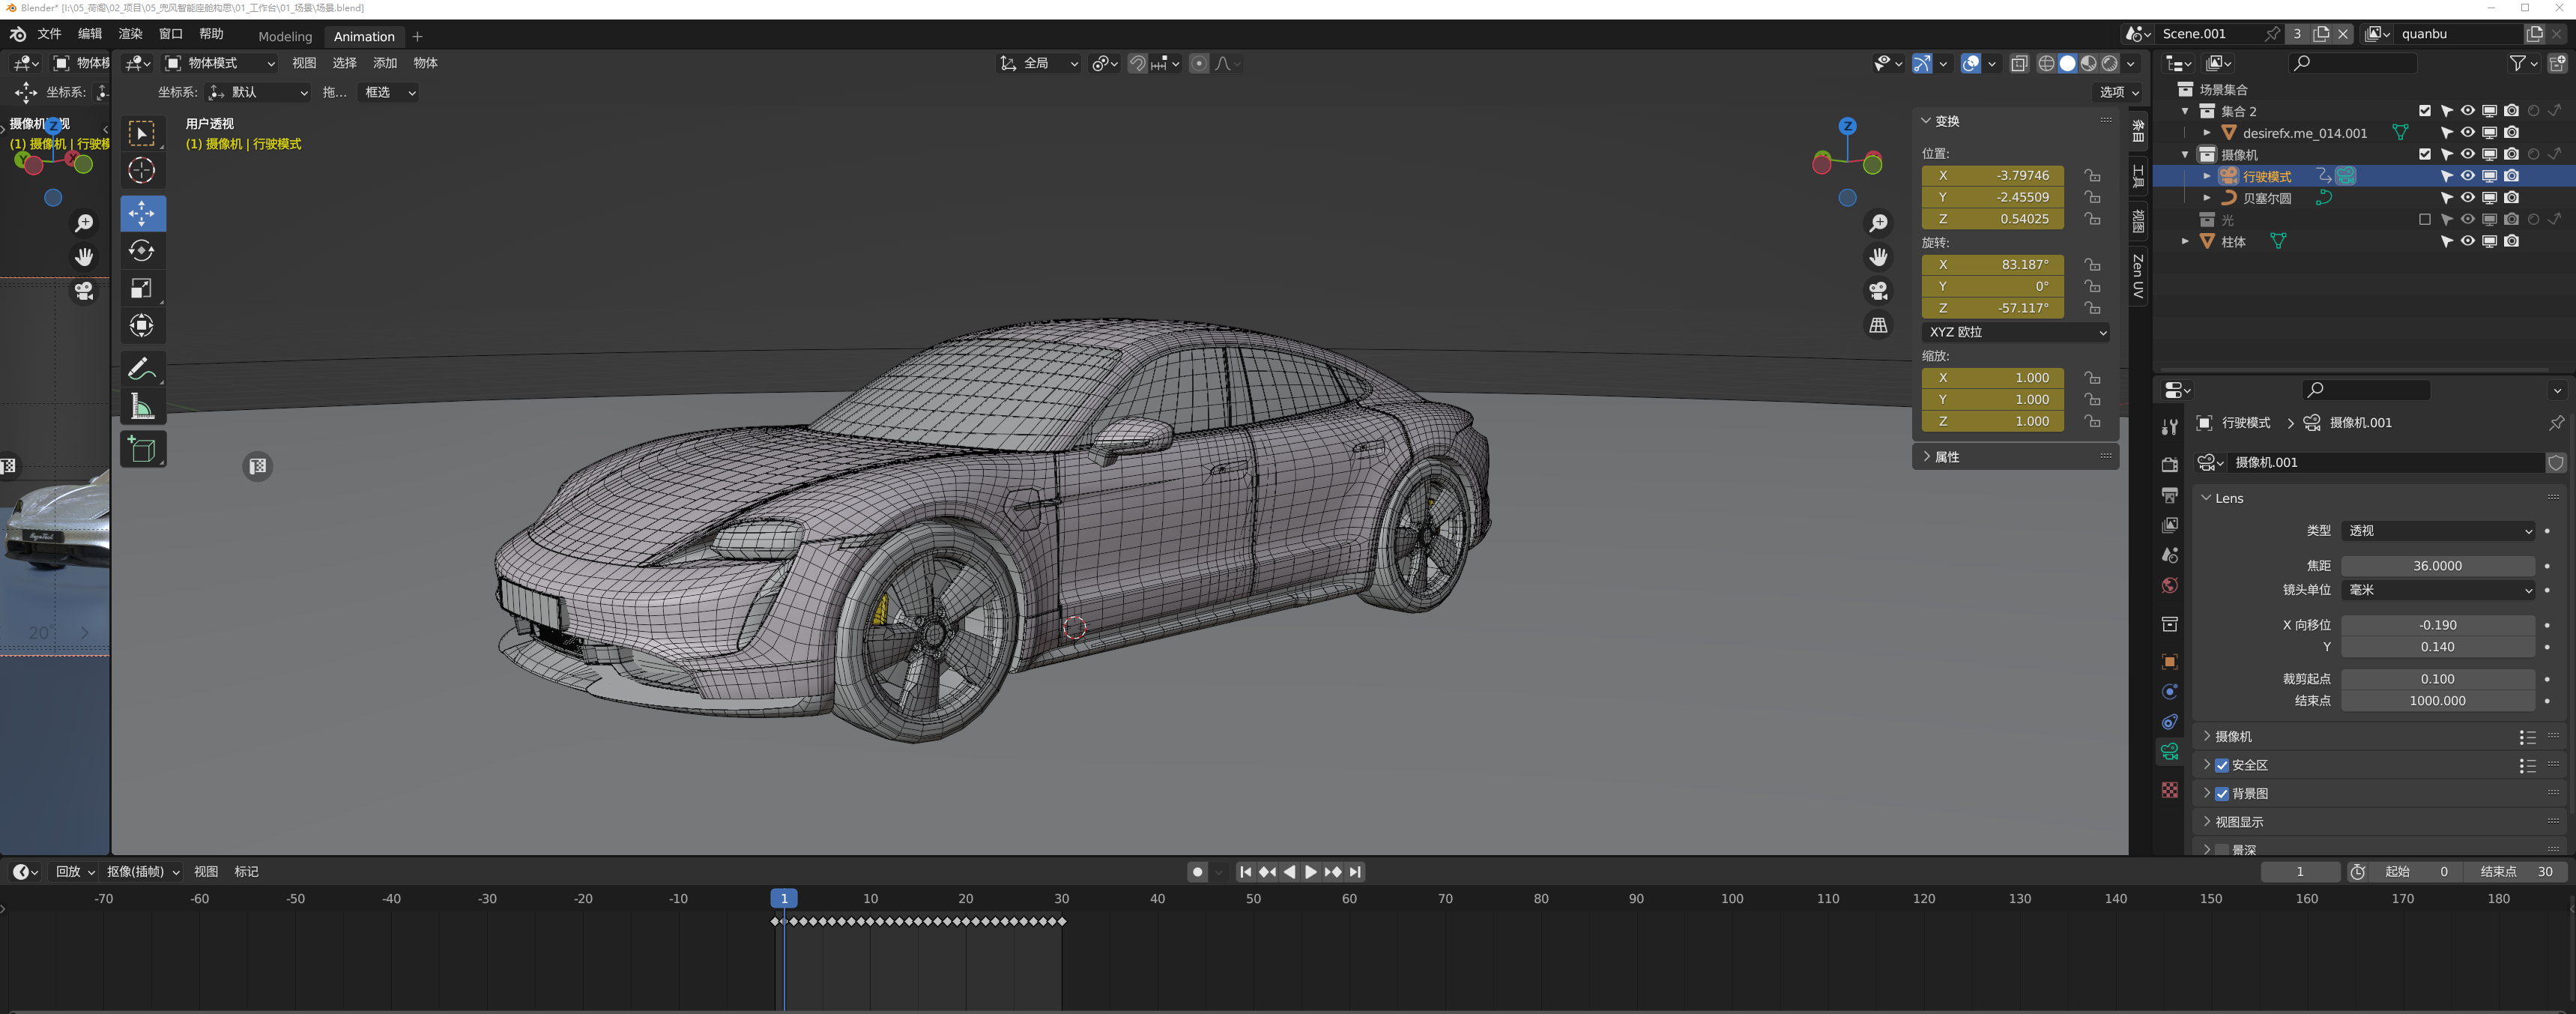
Task: Open the World properties tab
Action: click(x=2169, y=585)
